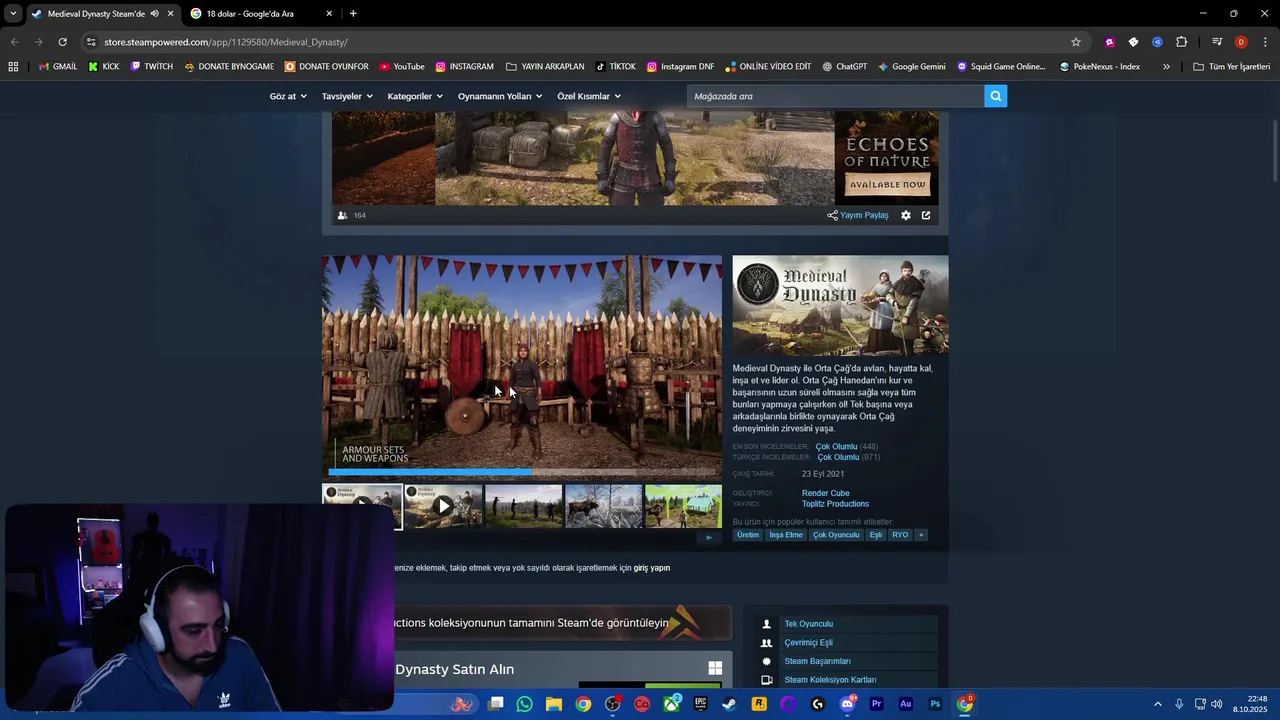The height and width of the screenshot is (720, 1280).
Task: Pop out the broadcast with external icon
Action: click(x=926, y=215)
